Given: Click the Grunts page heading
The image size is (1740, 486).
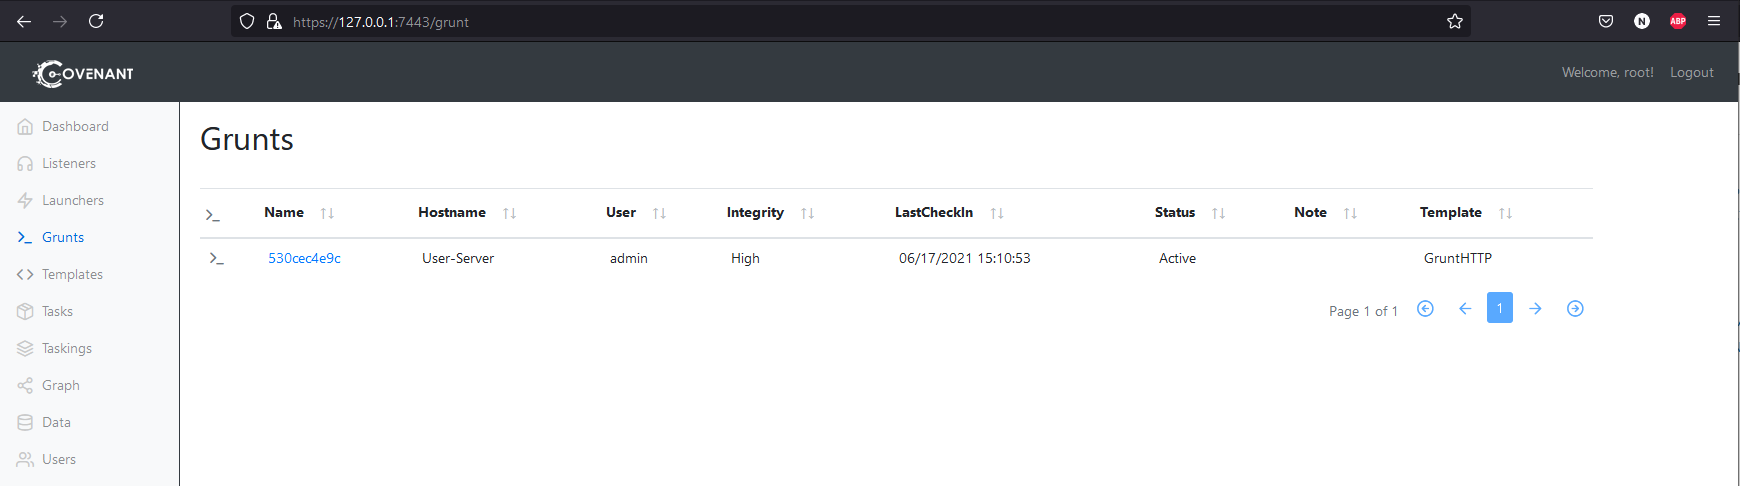Looking at the screenshot, I should tap(247, 139).
